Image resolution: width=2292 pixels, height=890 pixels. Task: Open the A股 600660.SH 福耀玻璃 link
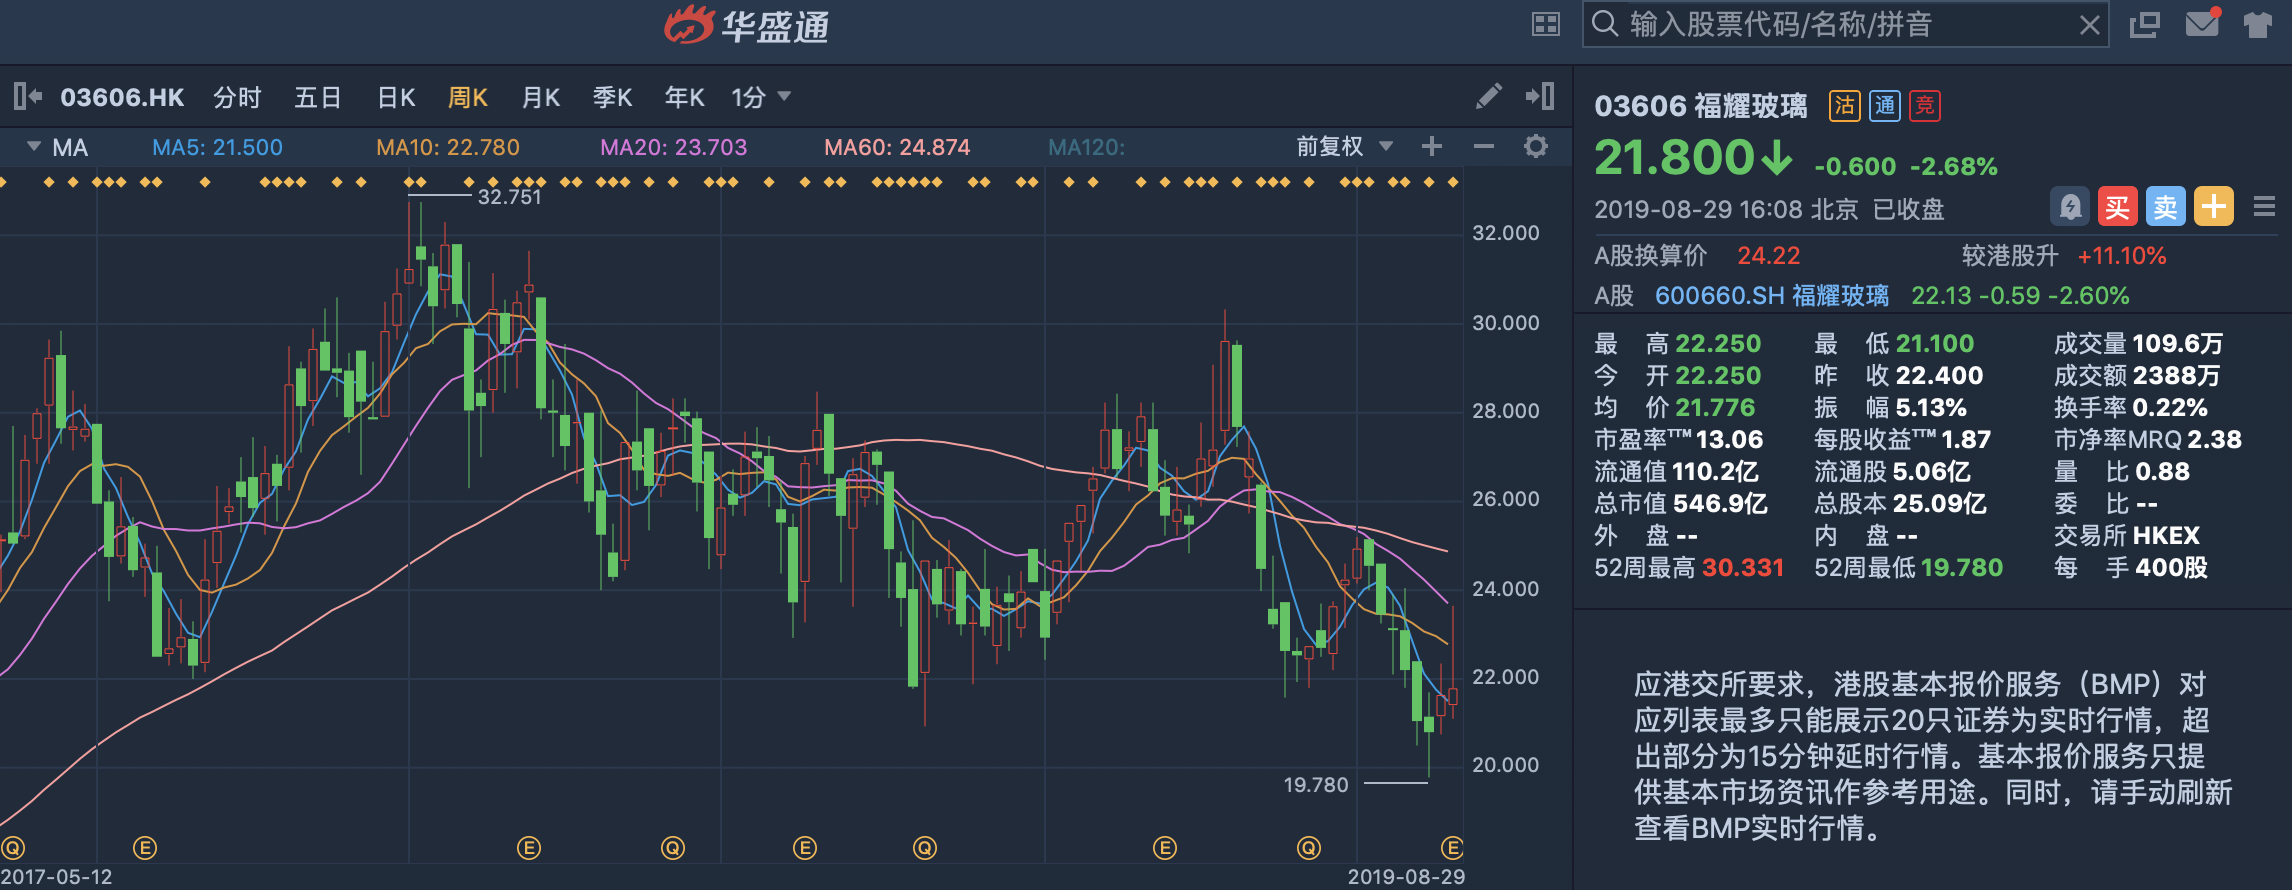(1771, 296)
